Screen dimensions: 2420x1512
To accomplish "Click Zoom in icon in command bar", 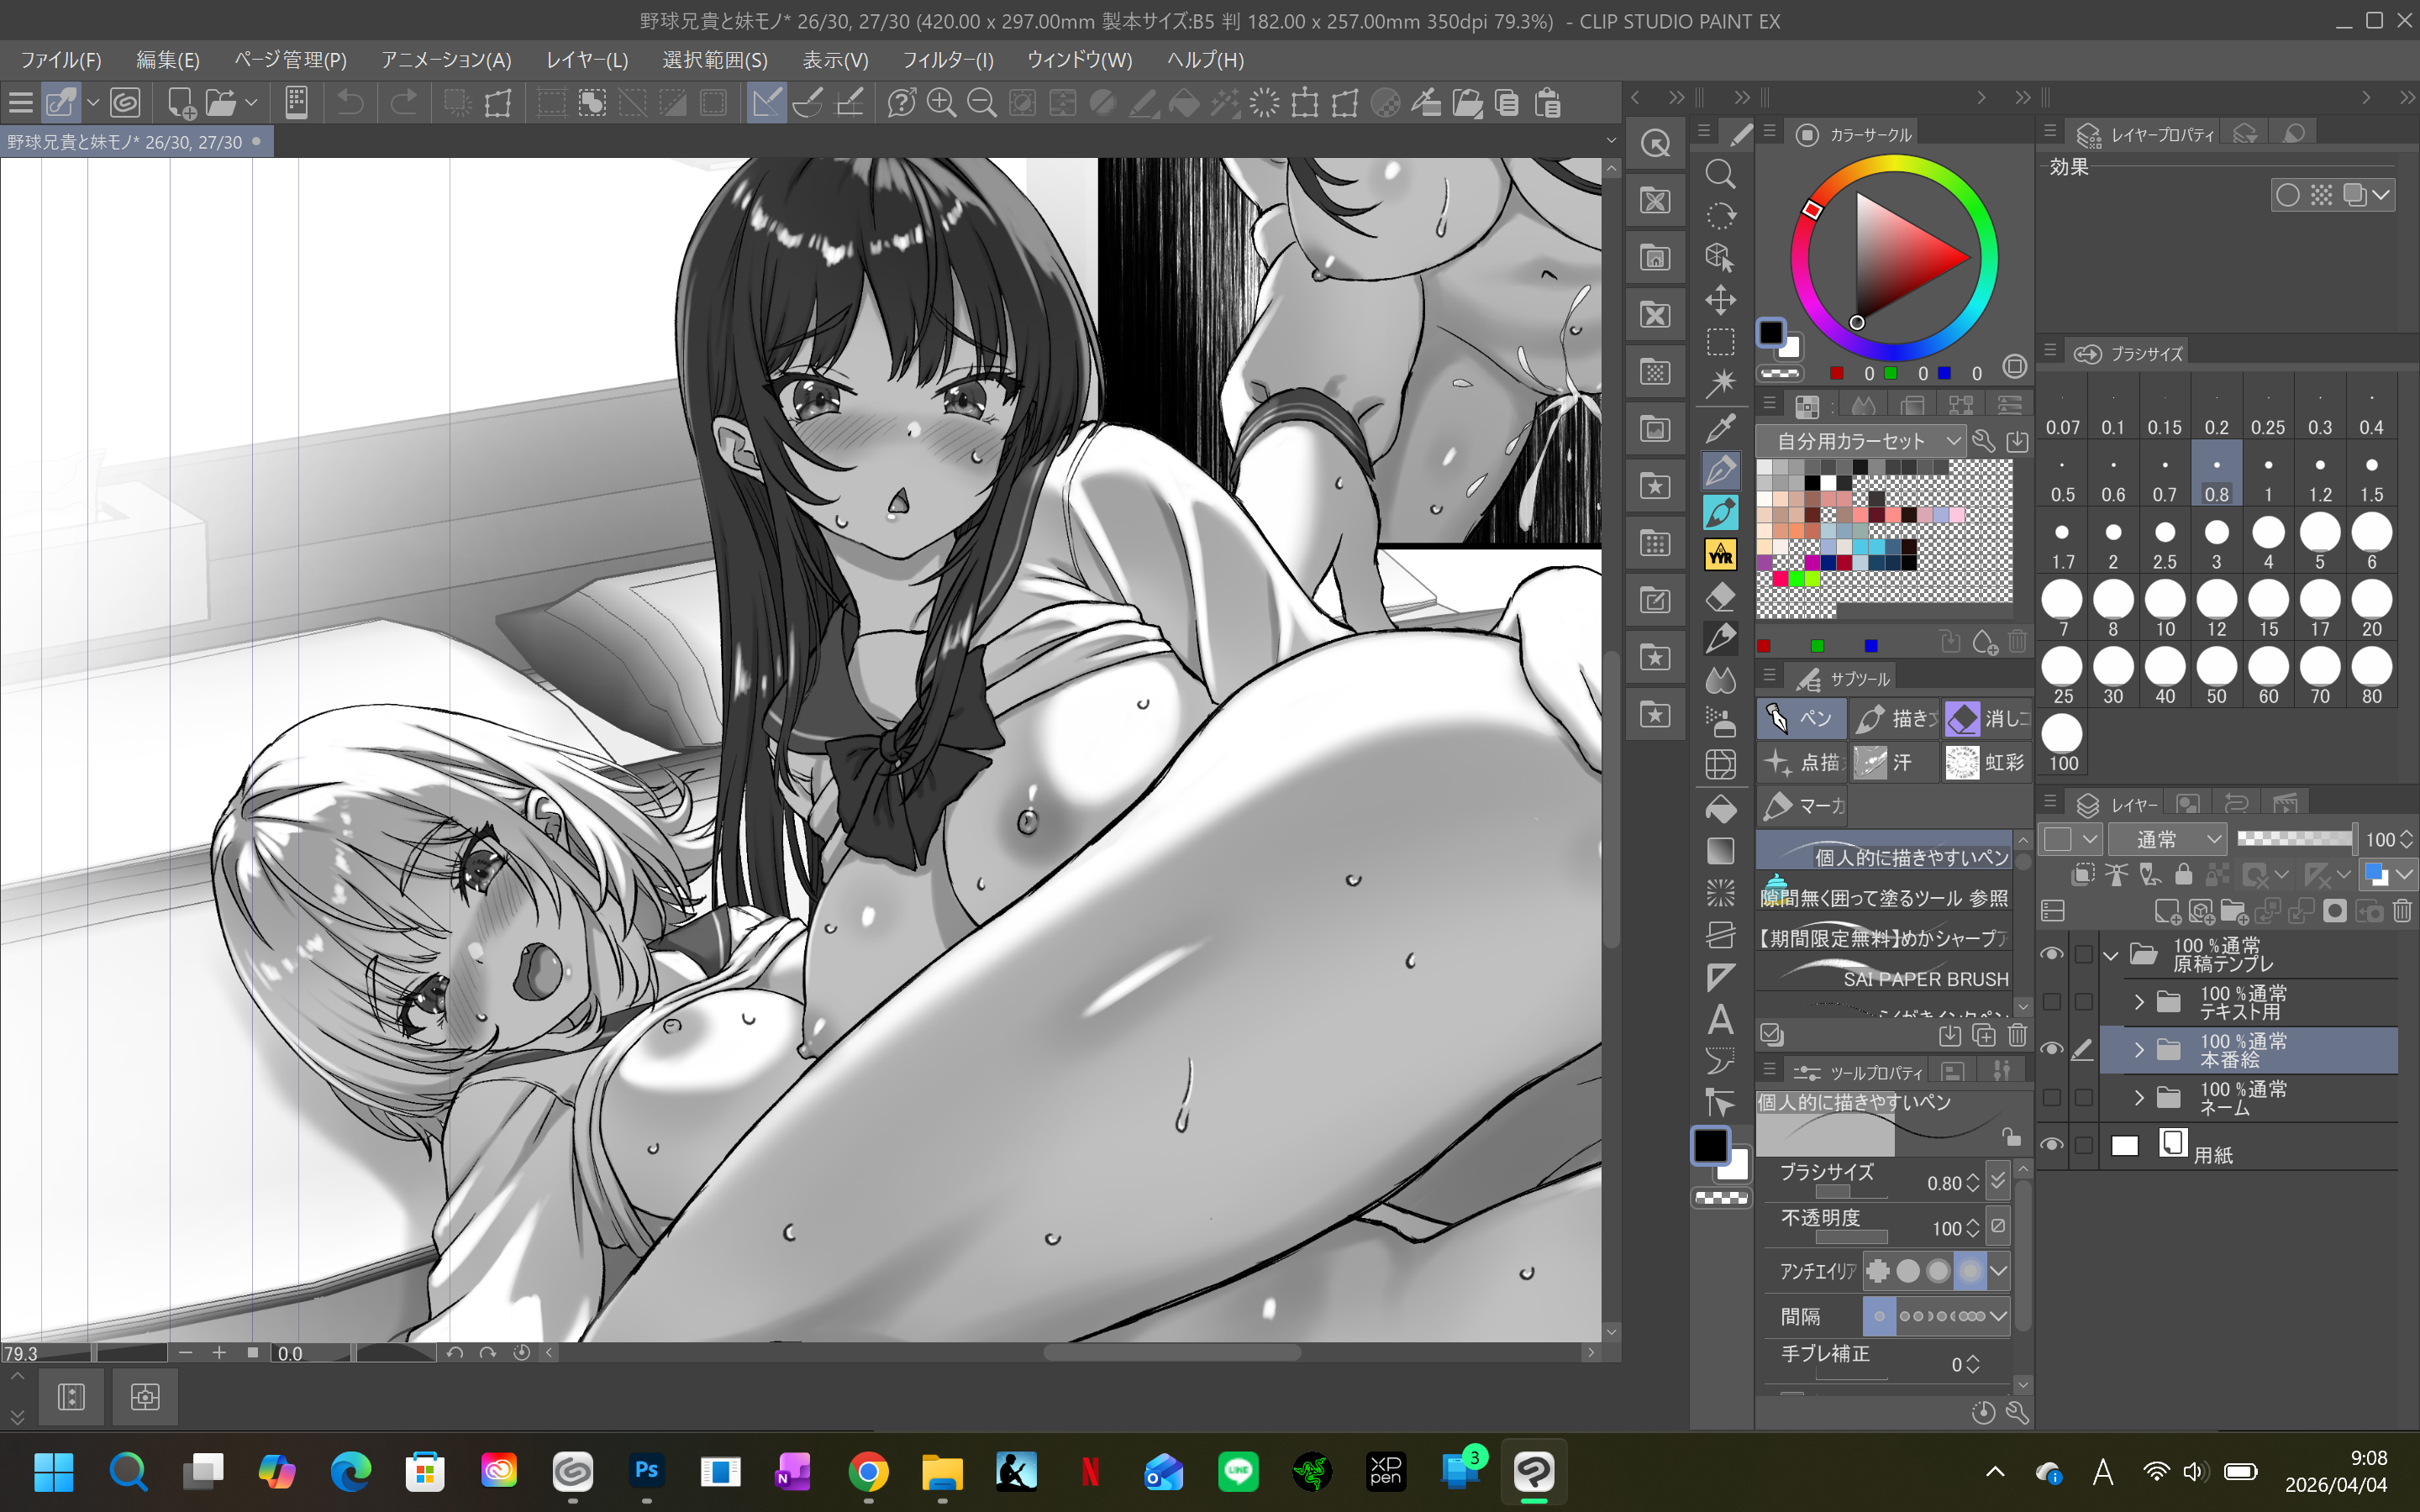I will click(x=941, y=103).
